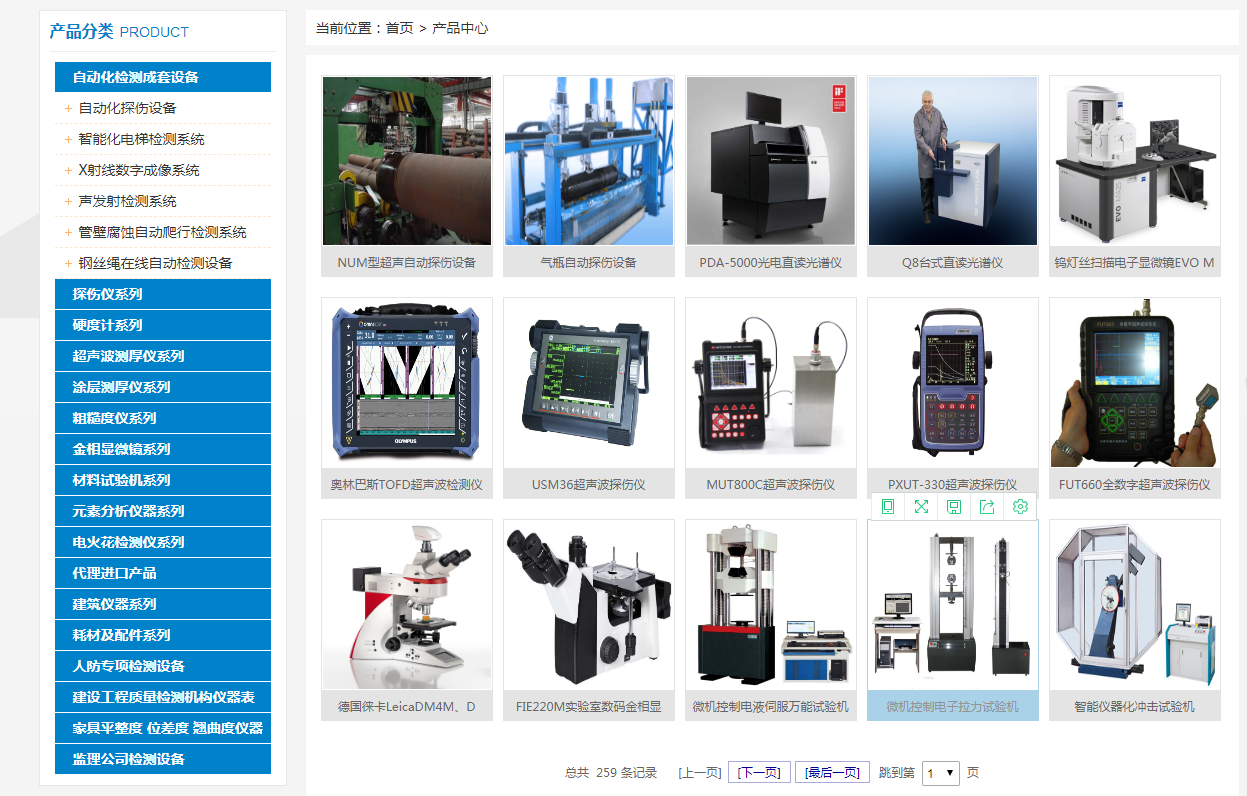Select 元素分析仪器系列 category

tap(163, 511)
